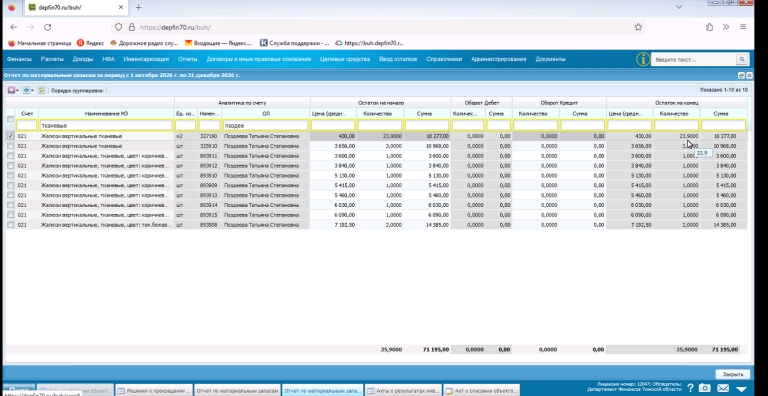Click the filter field containing тканевые

pos(106,125)
